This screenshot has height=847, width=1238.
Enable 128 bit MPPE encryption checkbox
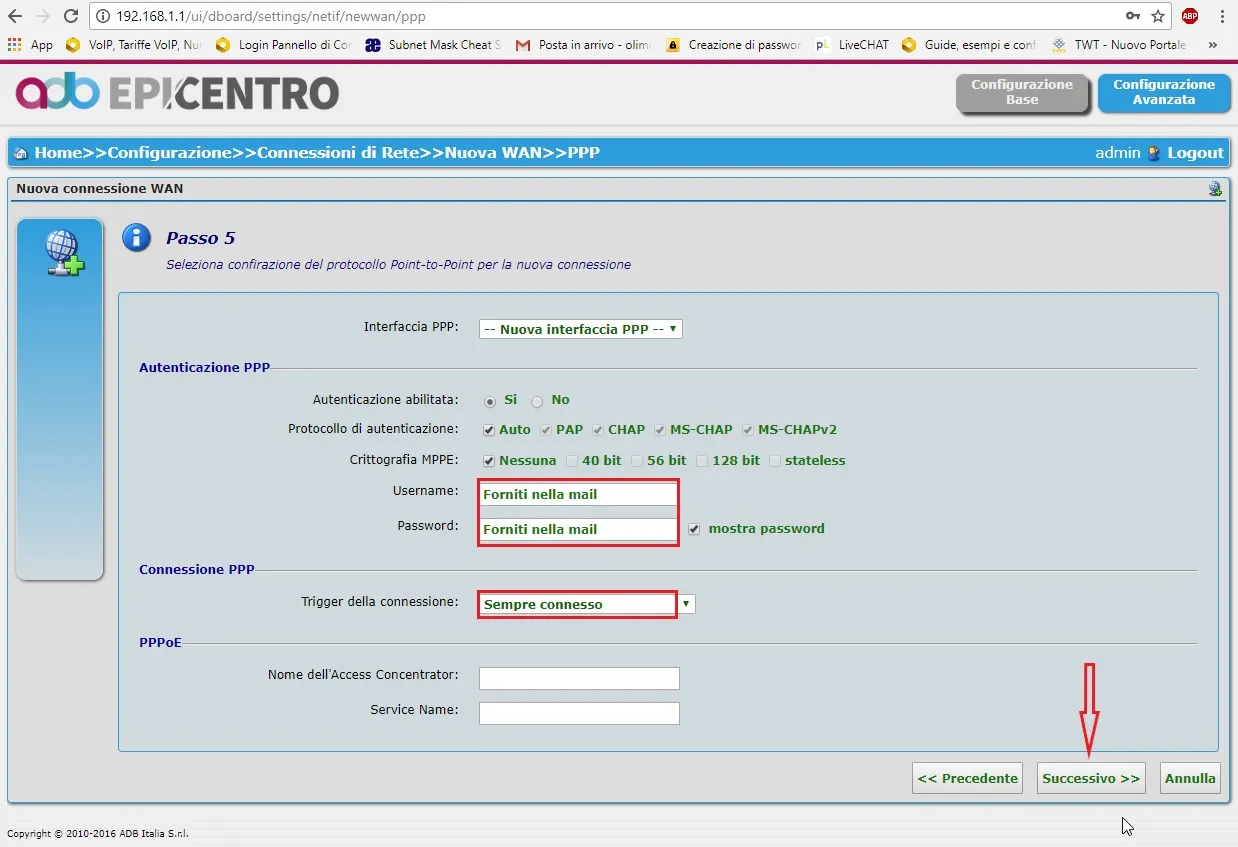tap(703, 461)
